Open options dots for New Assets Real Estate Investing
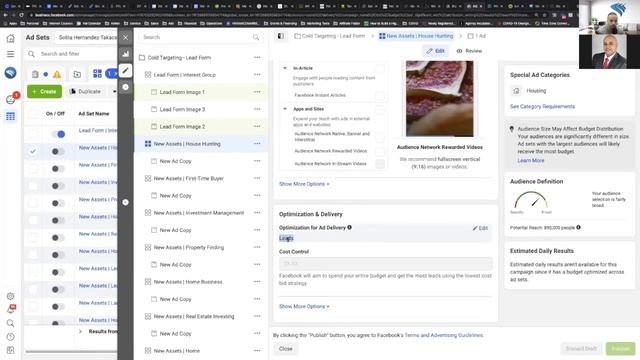This screenshot has height=360, width=640. click(257, 316)
